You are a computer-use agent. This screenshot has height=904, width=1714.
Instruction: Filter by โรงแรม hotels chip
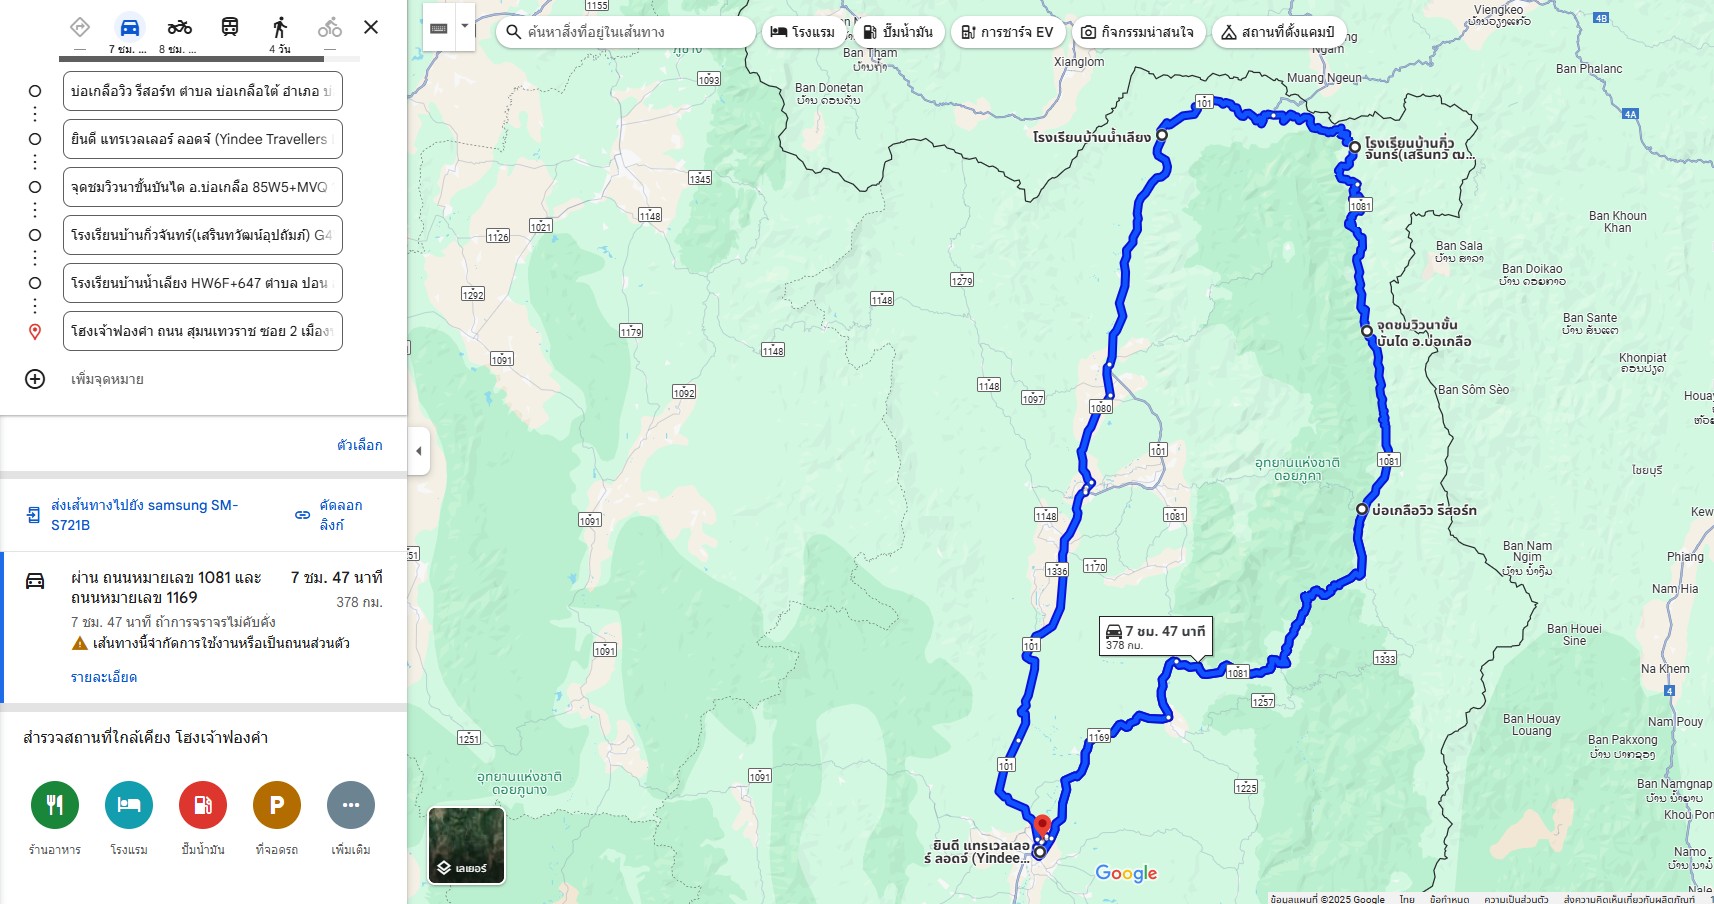803,32
